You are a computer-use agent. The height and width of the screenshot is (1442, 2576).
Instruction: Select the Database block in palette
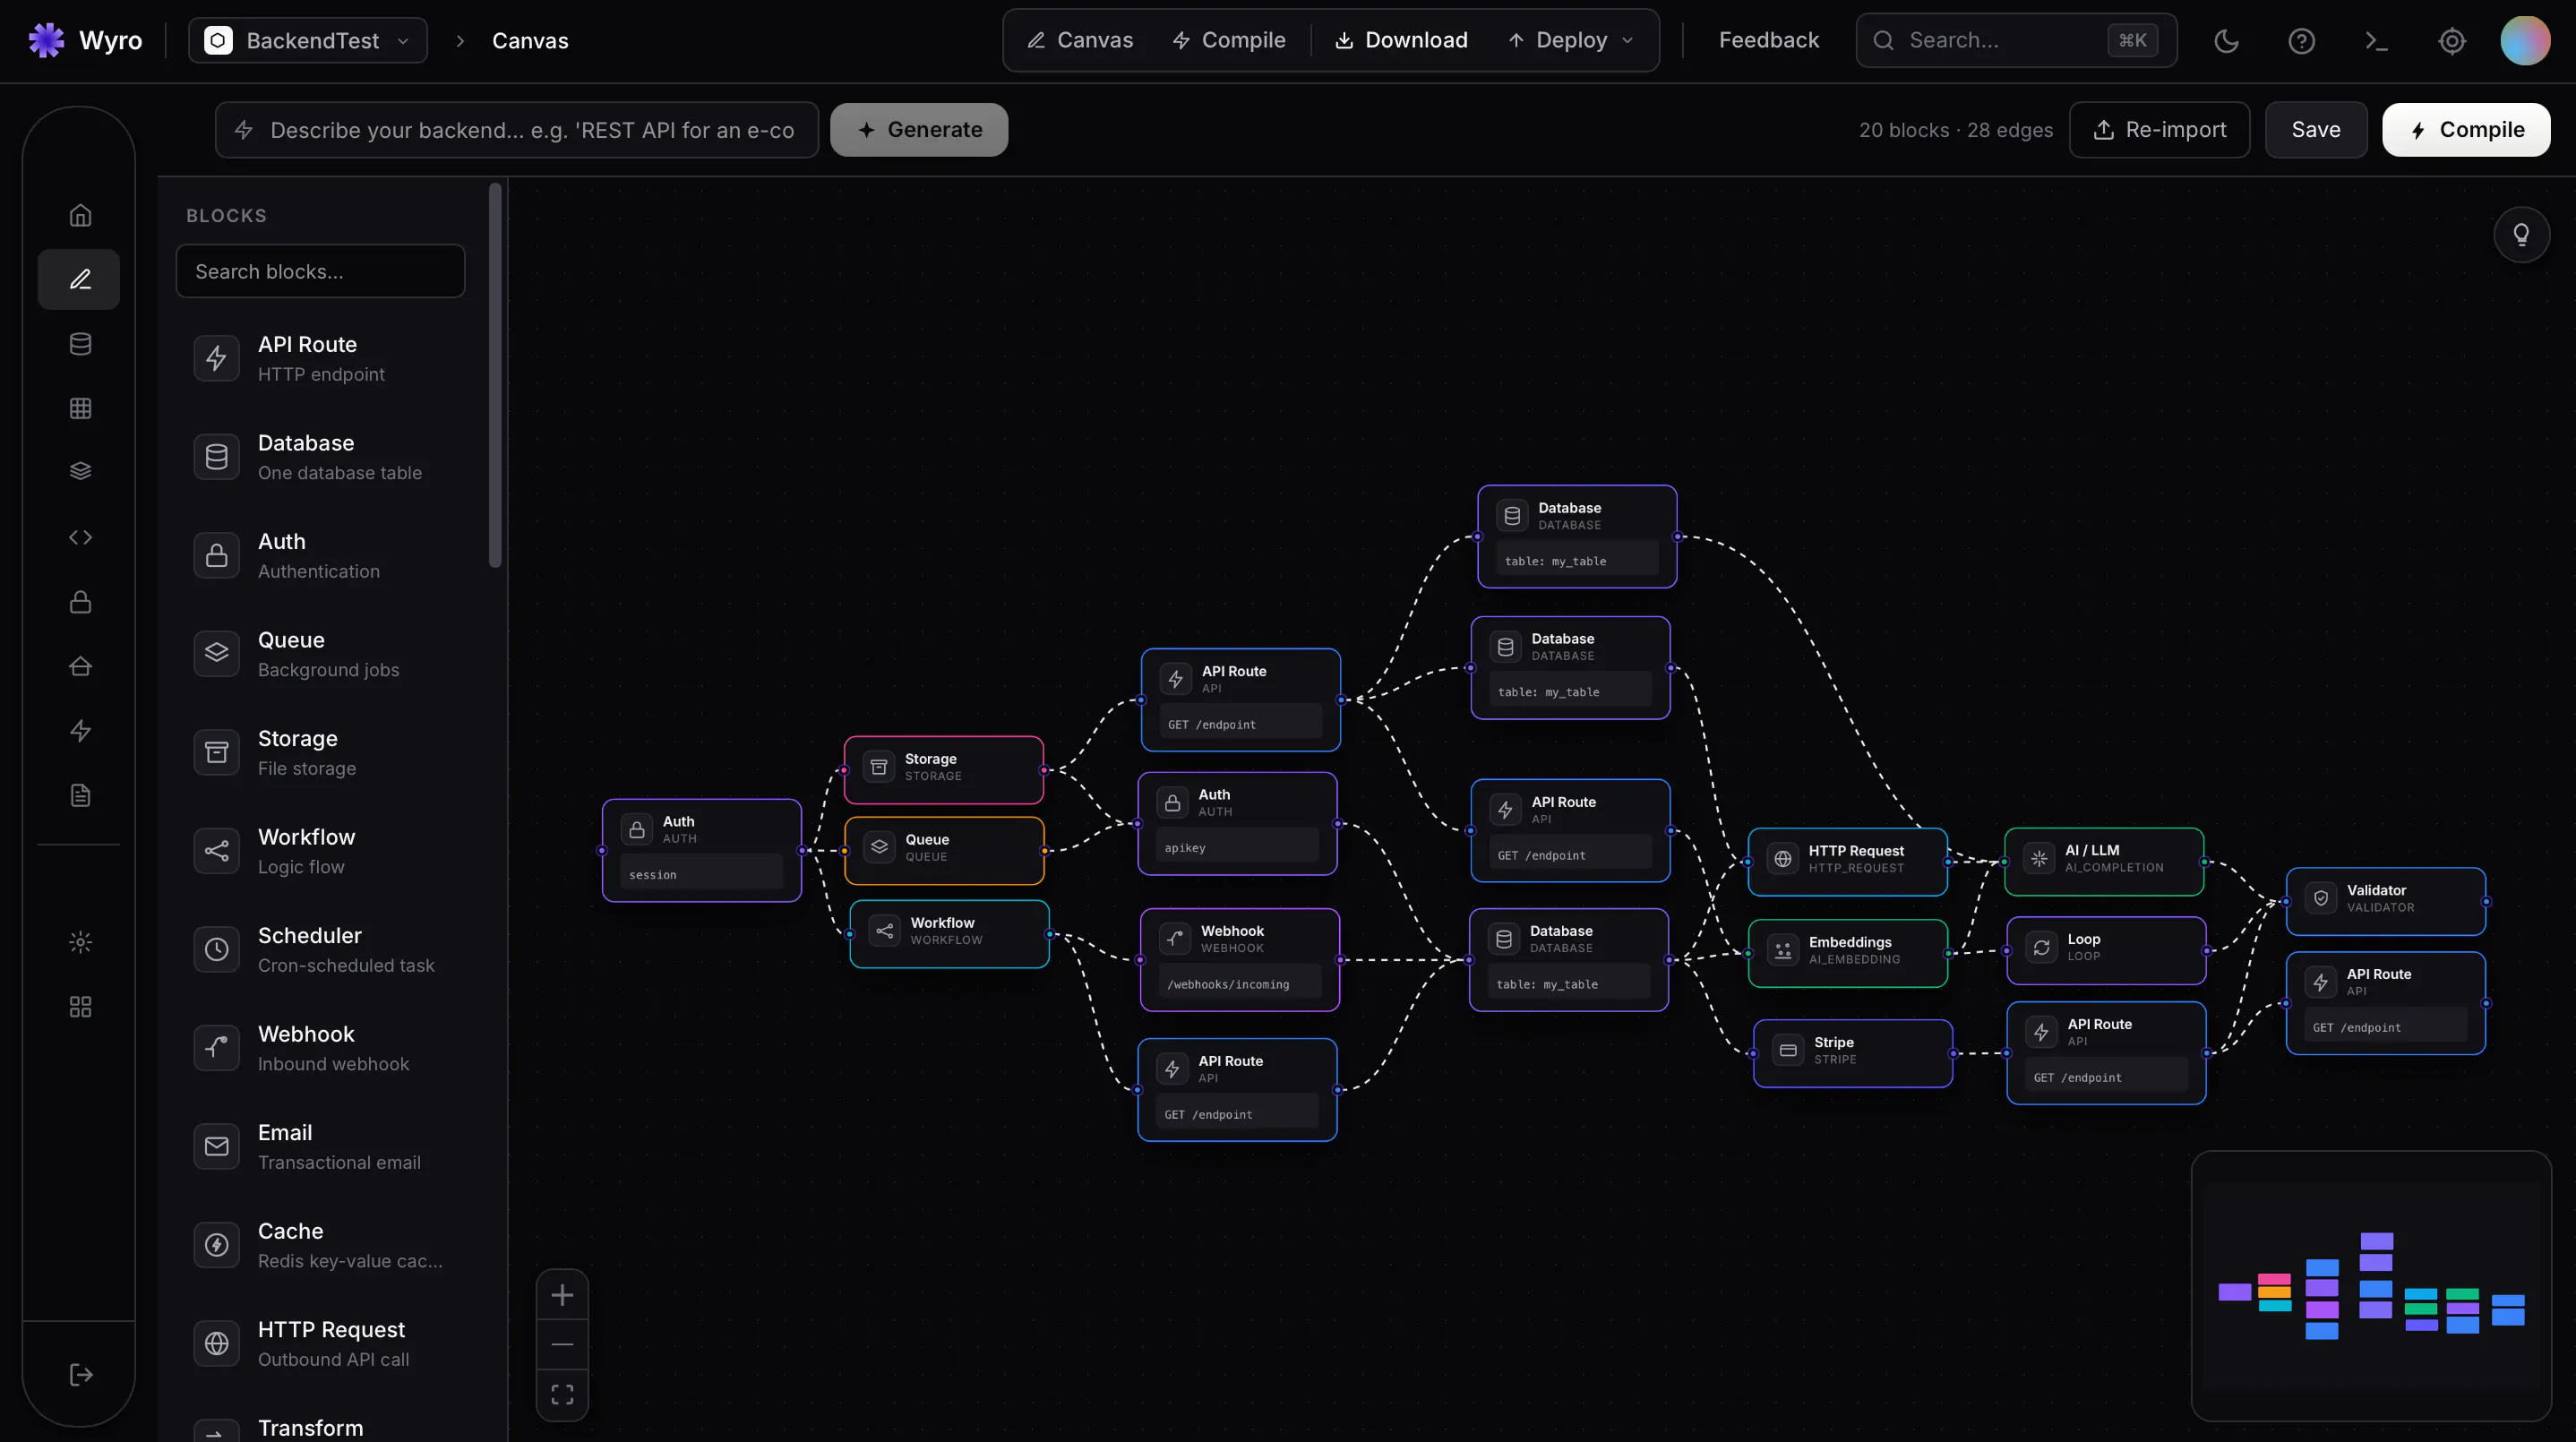(x=320, y=457)
